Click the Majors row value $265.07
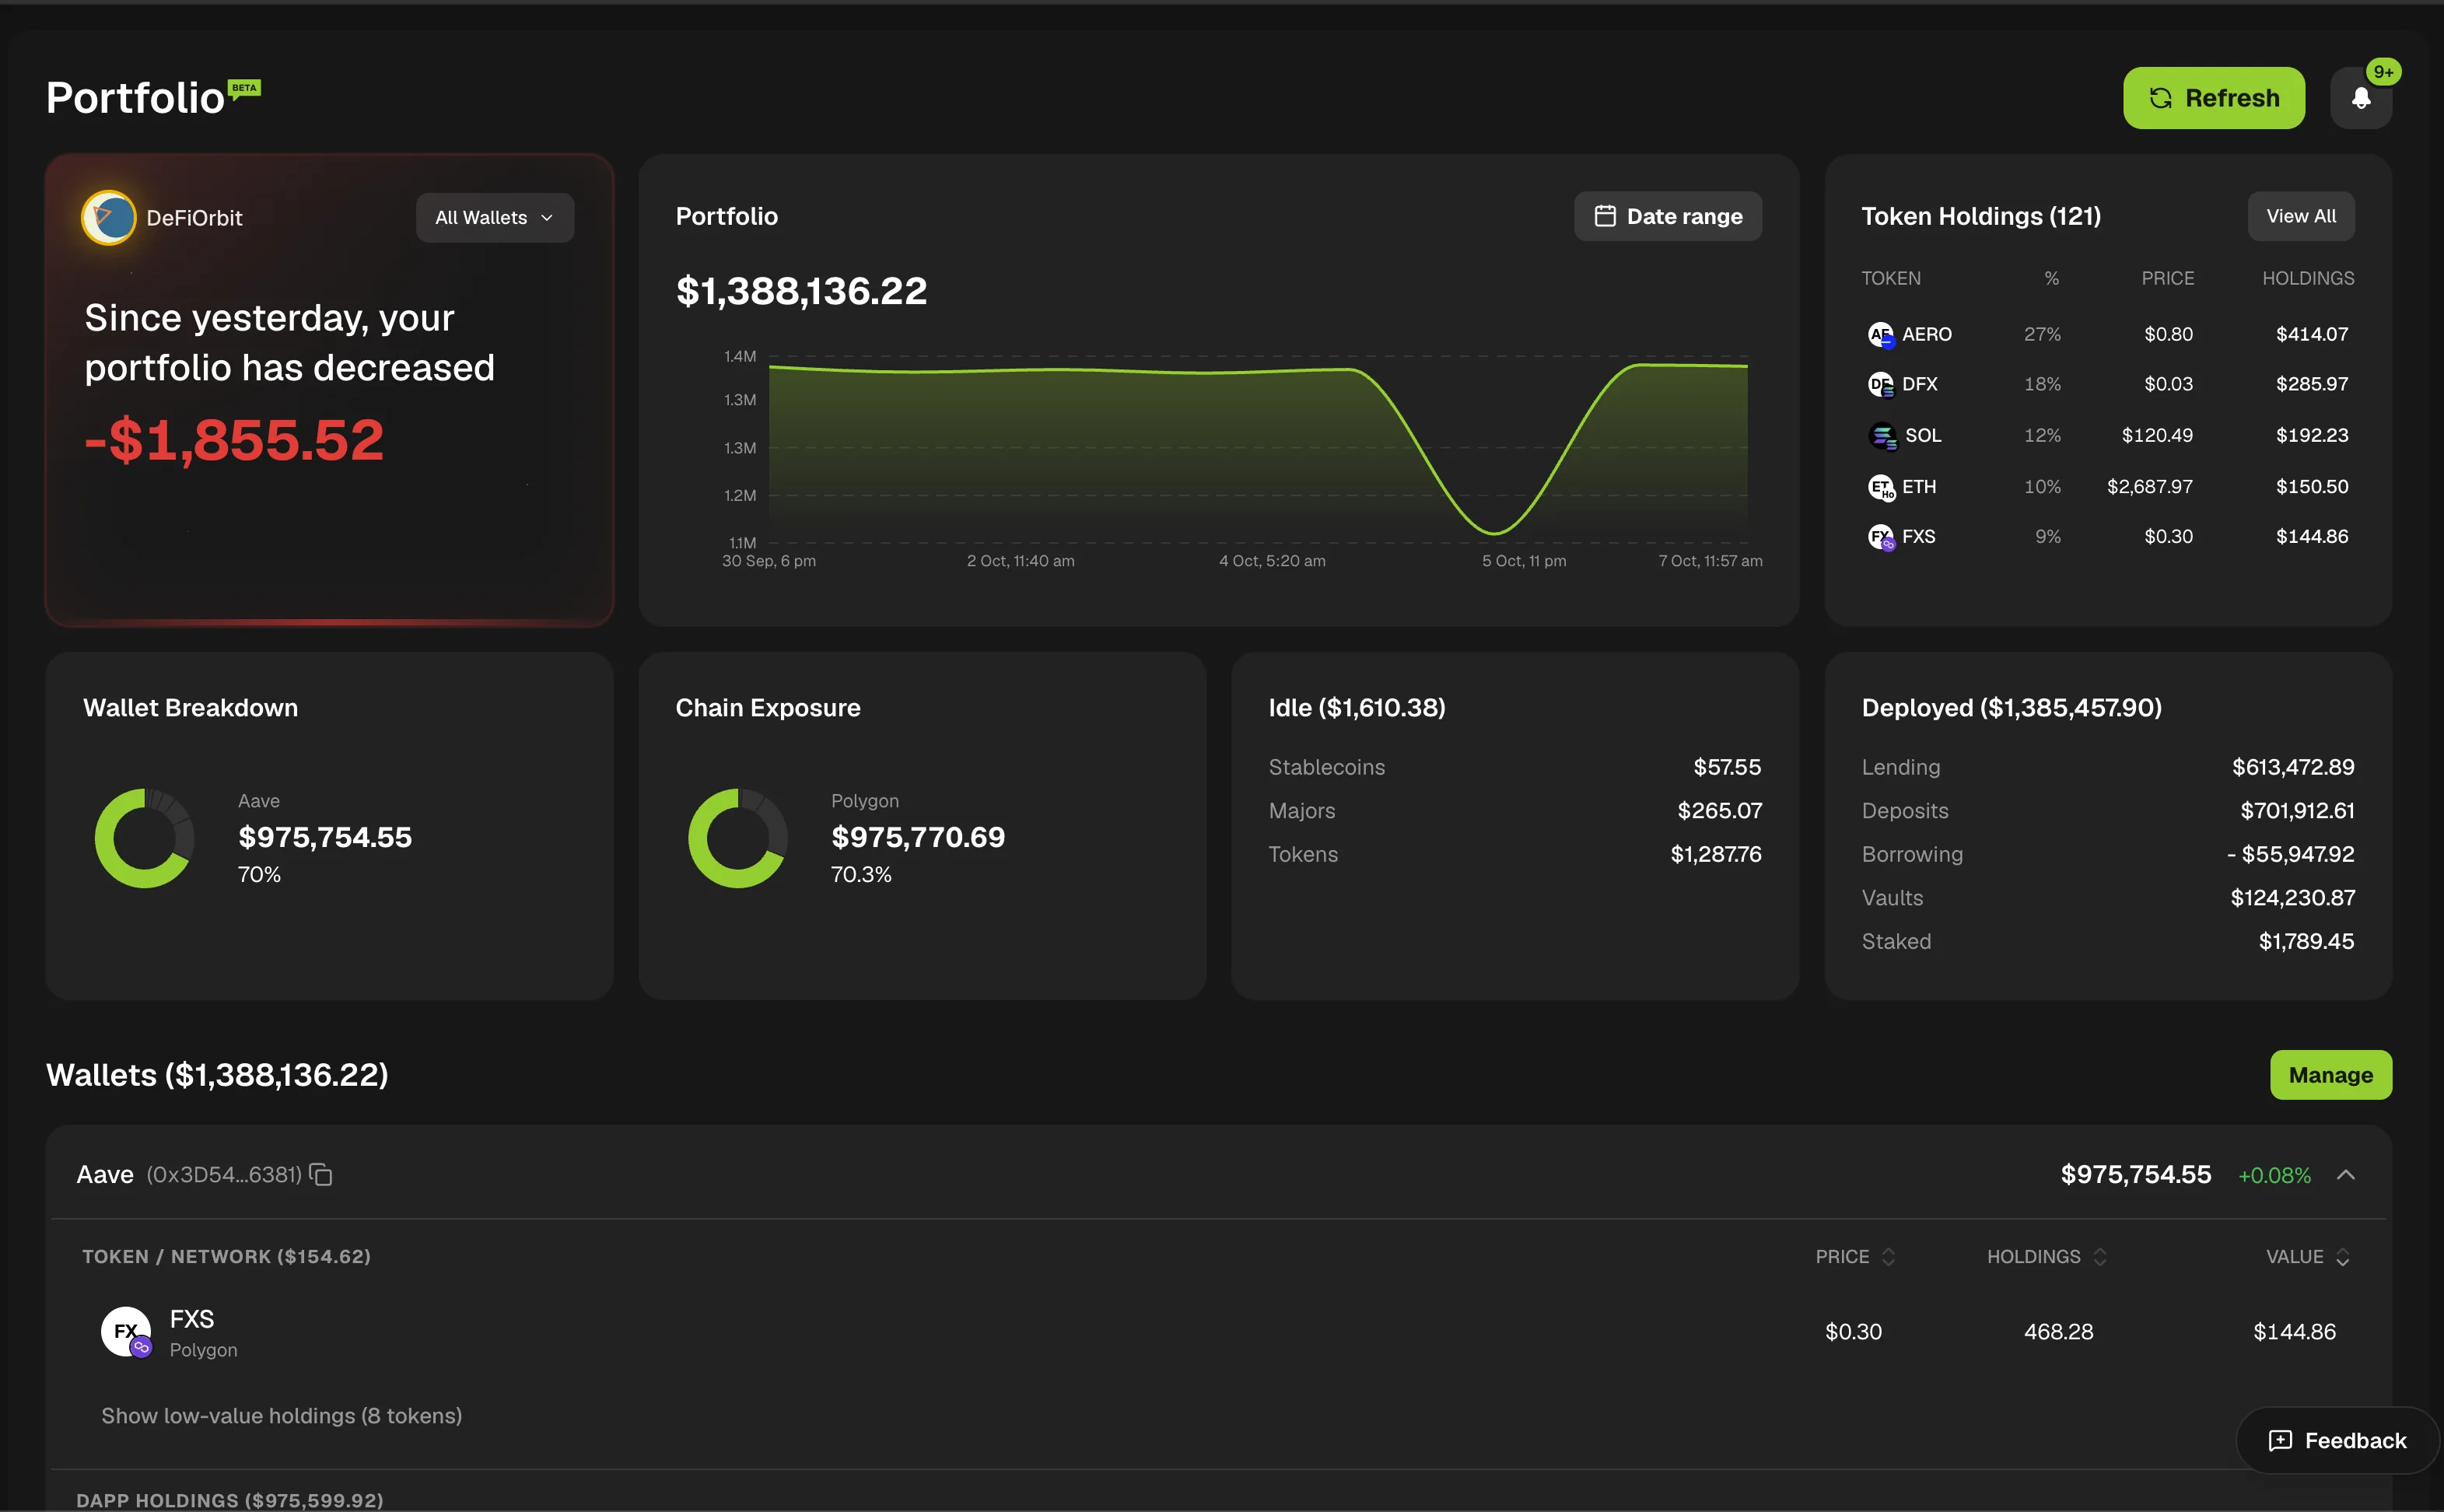This screenshot has height=1512, width=2444. point(1719,811)
